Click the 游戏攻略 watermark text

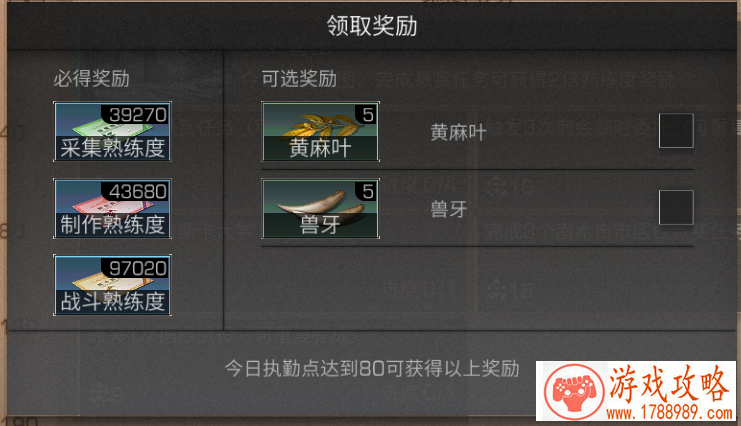(669, 384)
